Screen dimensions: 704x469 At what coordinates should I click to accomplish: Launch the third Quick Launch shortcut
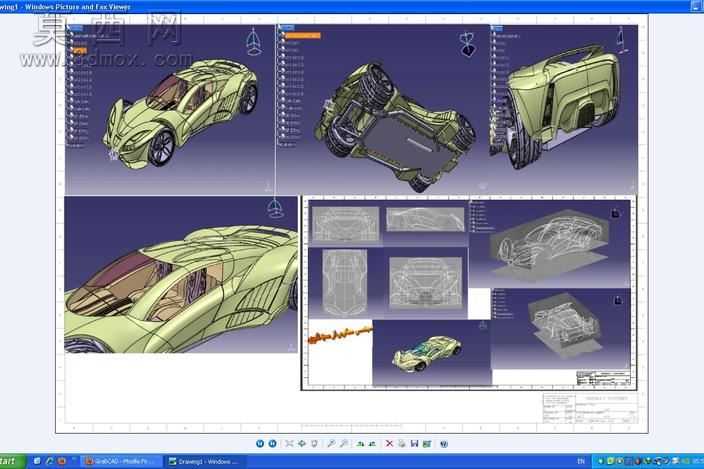[62, 461]
